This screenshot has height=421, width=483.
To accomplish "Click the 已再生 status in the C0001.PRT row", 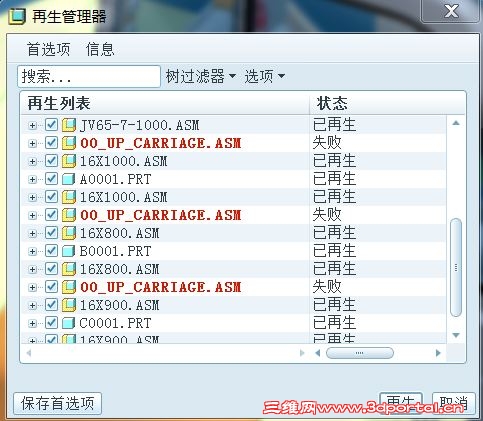I will [x=335, y=323].
